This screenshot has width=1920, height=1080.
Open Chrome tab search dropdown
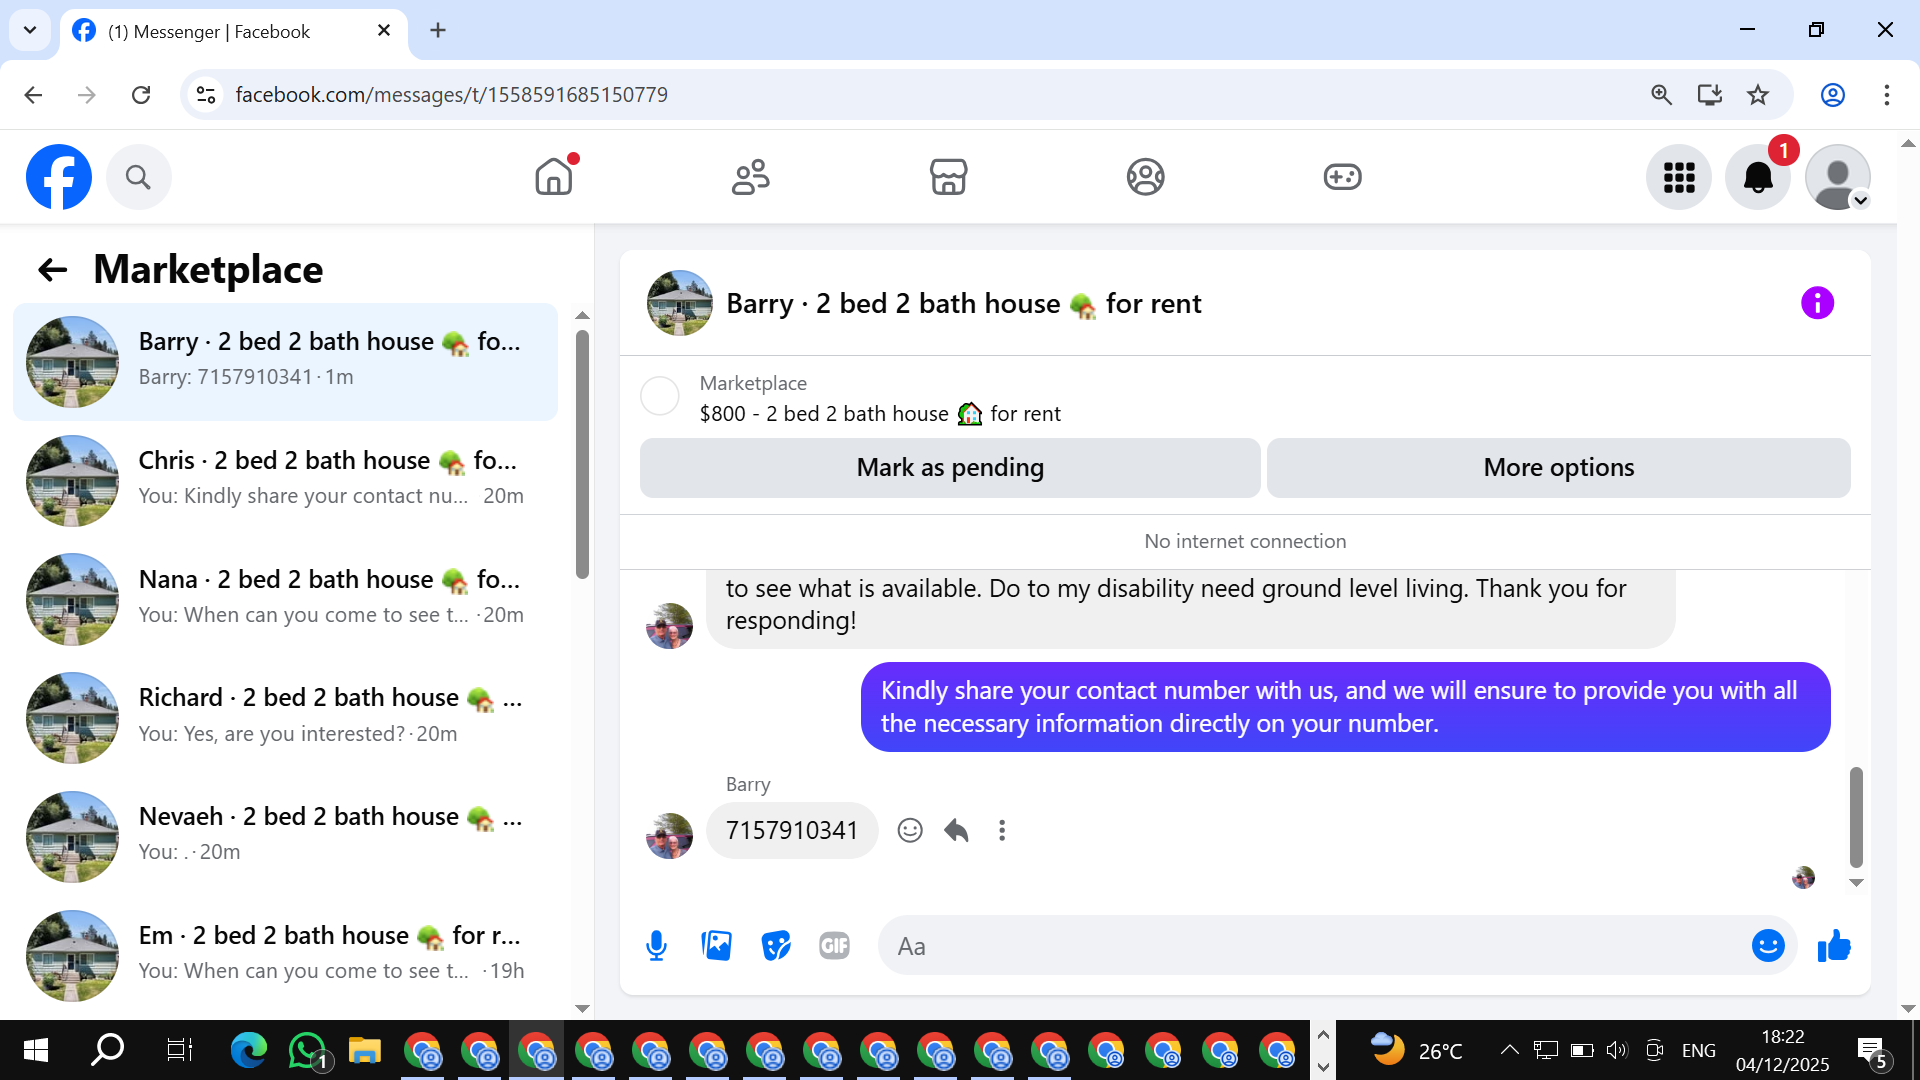pyautogui.click(x=30, y=30)
